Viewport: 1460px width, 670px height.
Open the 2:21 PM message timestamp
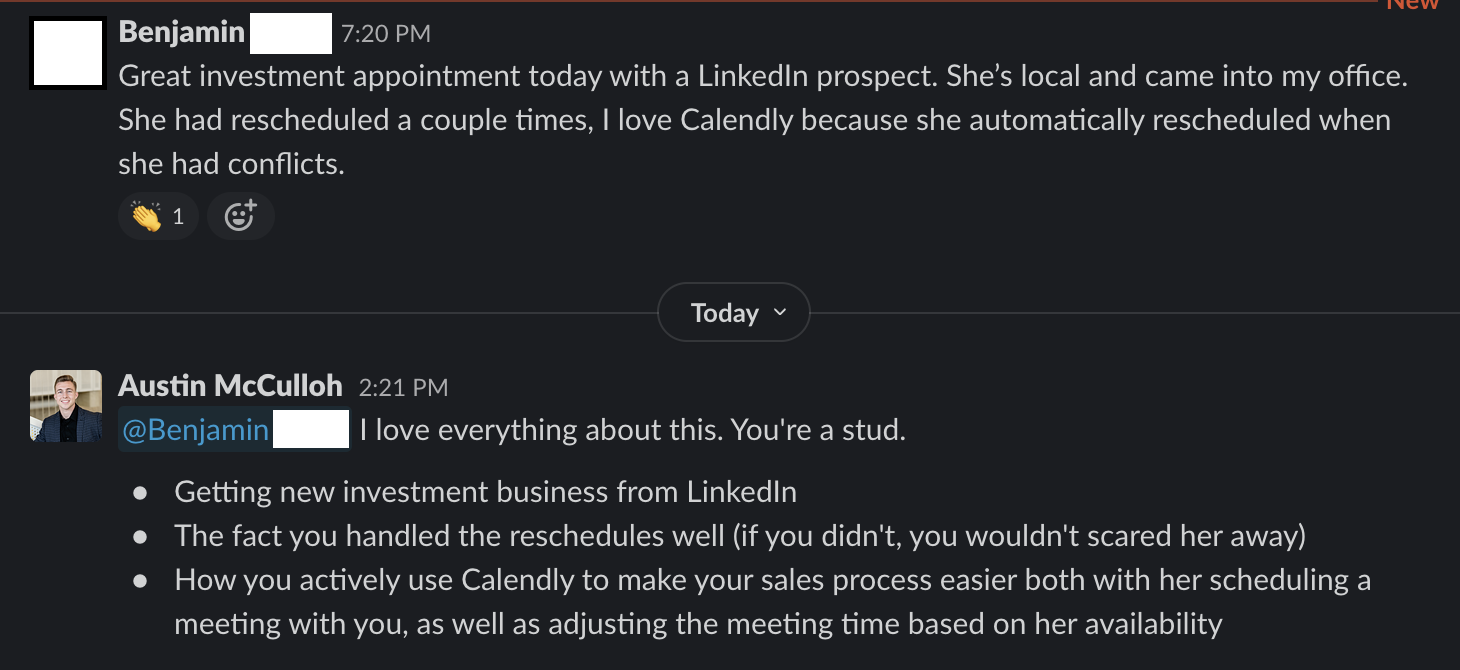[403, 387]
